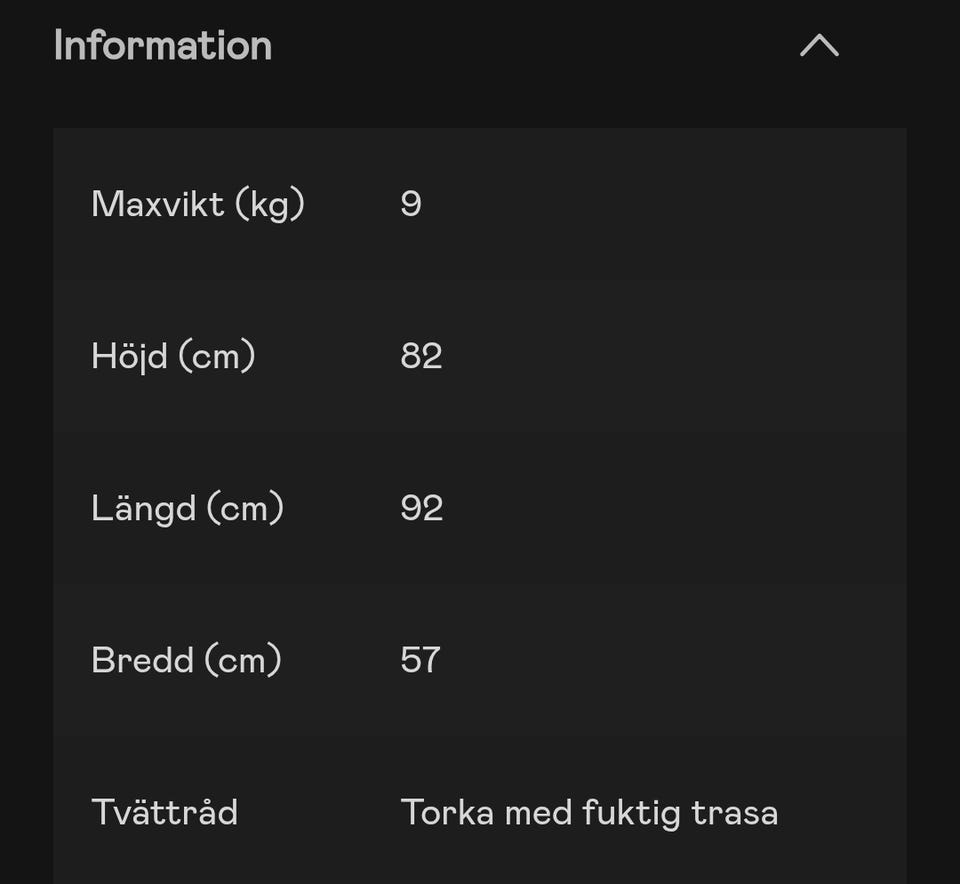The width and height of the screenshot is (960, 884).
Task: Click the word med in washing advice
Action: click(530, 812)
